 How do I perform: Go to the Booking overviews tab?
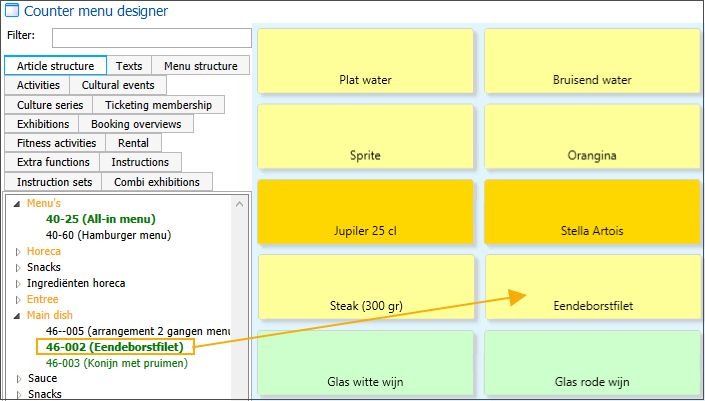tap(136, 124)
